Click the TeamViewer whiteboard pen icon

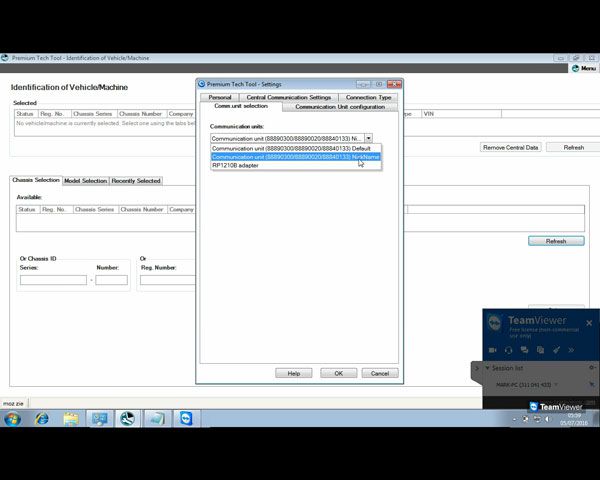tap(557, 350)
